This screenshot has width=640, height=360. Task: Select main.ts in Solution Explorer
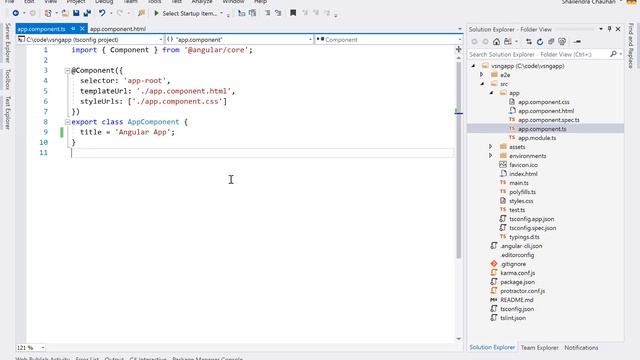click(x=518, y=183)
